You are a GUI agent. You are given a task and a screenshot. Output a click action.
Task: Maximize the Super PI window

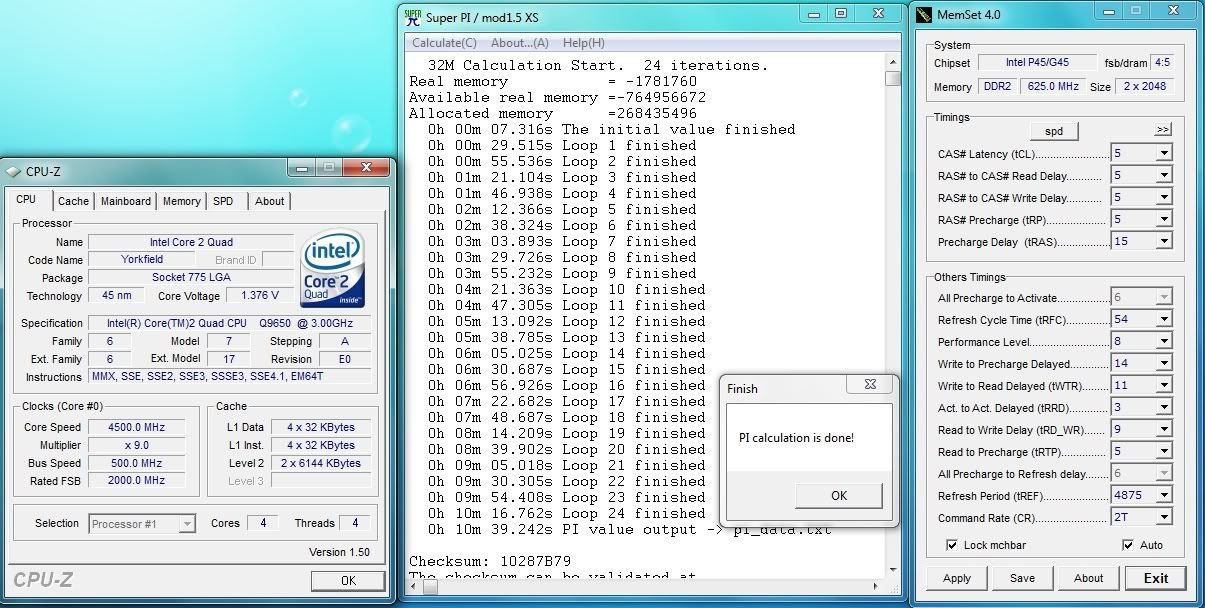[x=841, y=13]
